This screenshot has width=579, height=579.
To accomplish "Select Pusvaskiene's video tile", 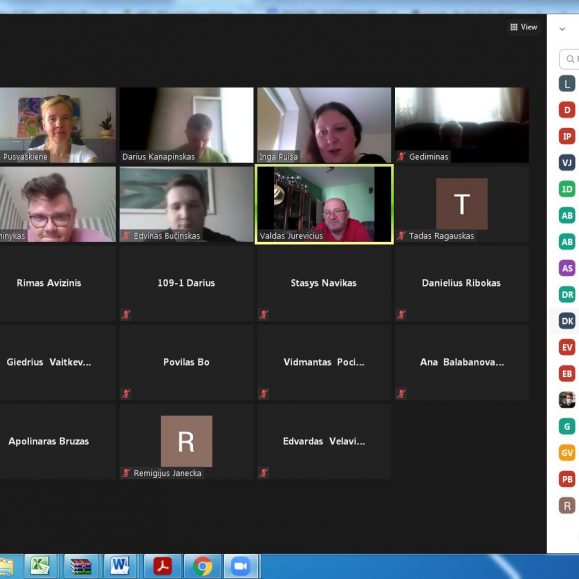I will (x=58, y=125).
